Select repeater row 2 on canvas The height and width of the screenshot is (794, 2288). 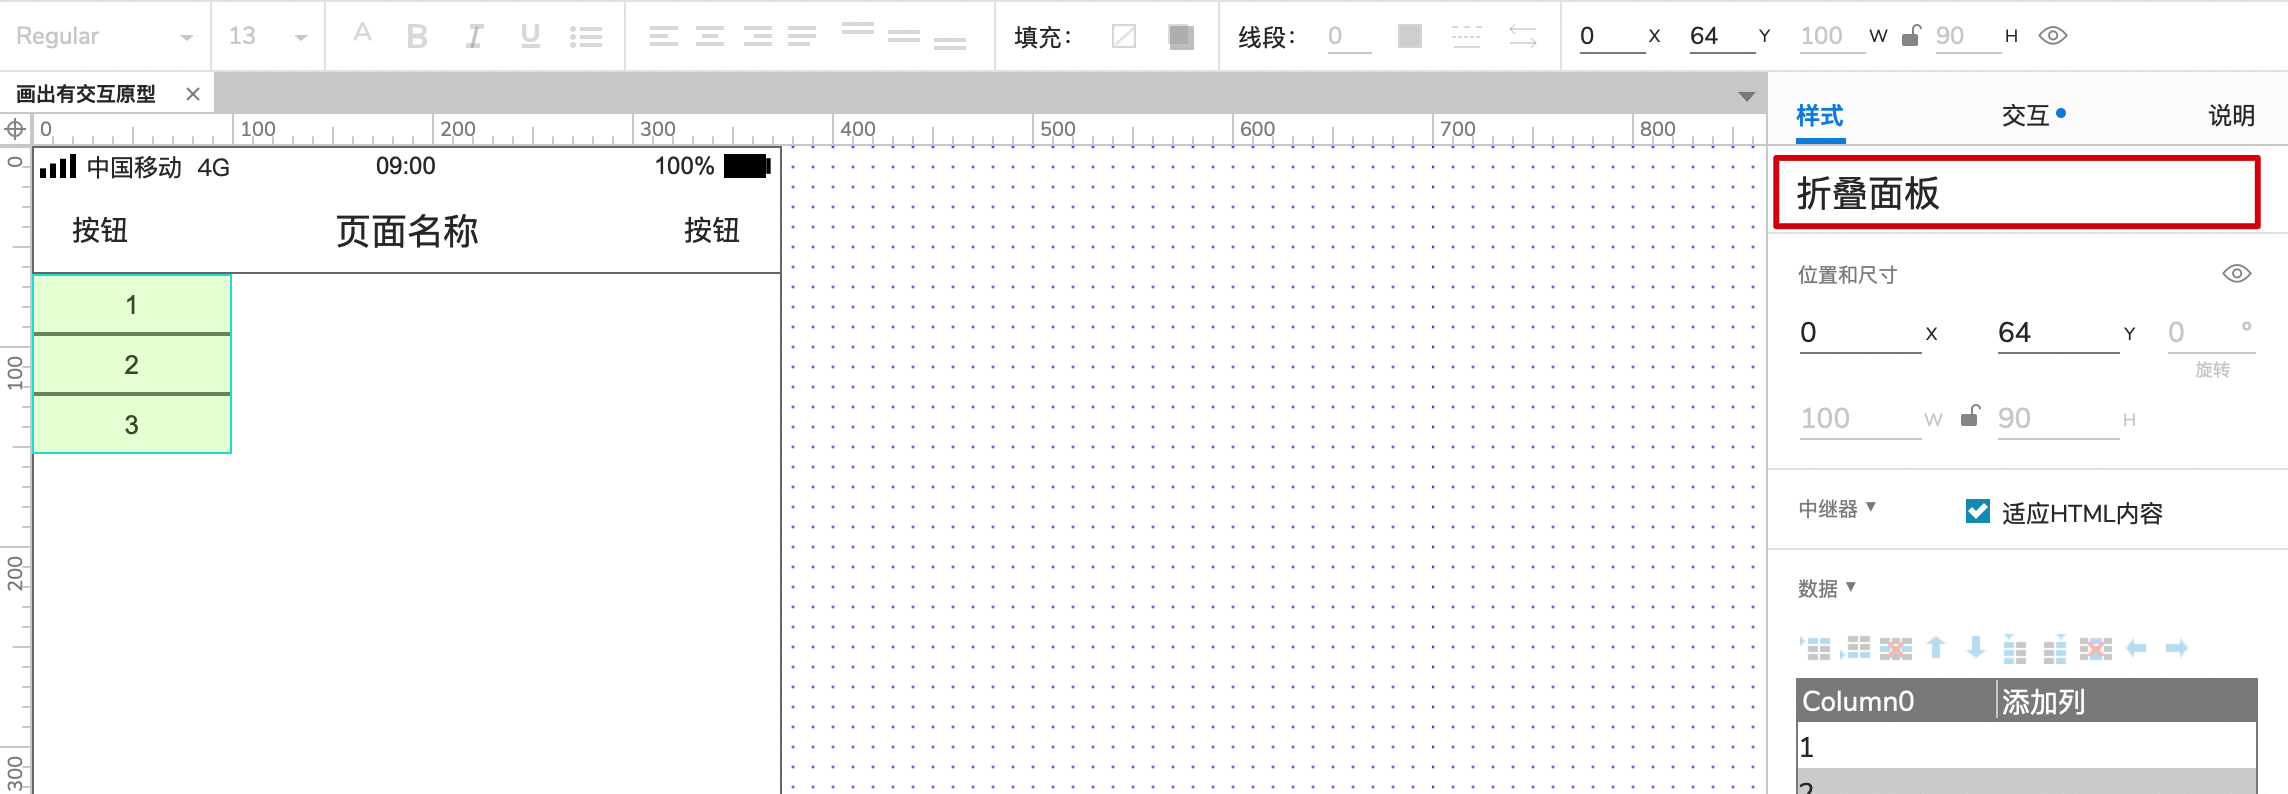click(x=132, y=365)
